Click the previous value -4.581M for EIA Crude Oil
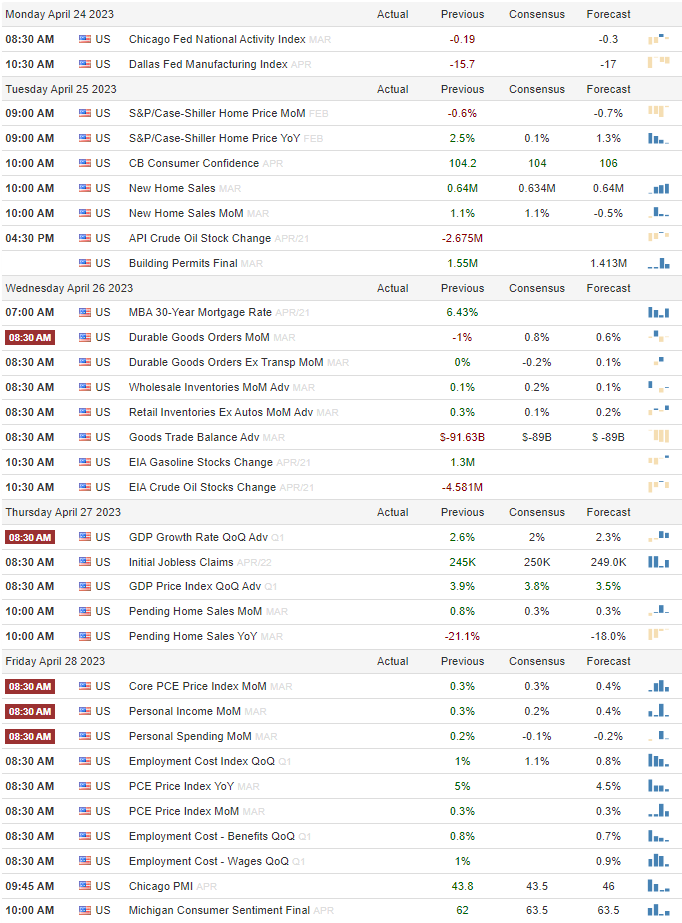Viewport: 682px width, 923px height. tap(462, 487)
